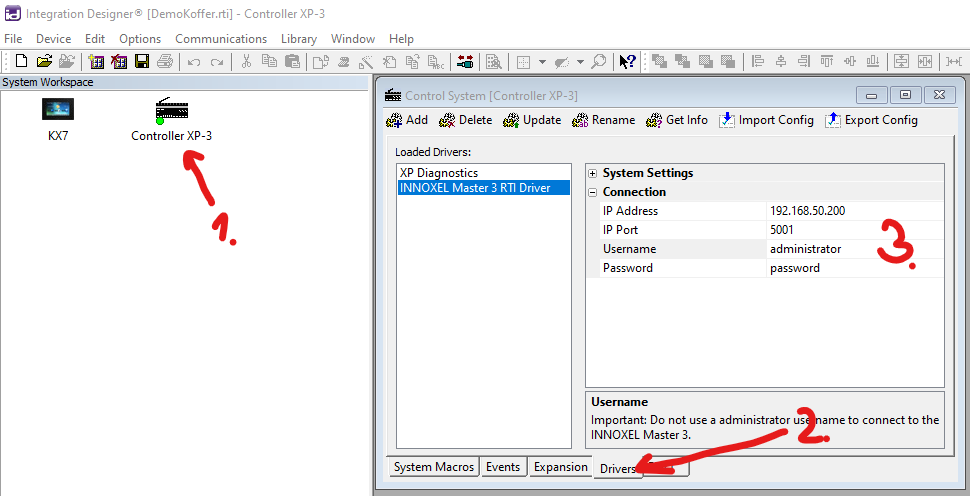The width and height of the screenshot is (970, 496).
Task: Click the Undo arrow icon
Action: (x=194, y=62)
